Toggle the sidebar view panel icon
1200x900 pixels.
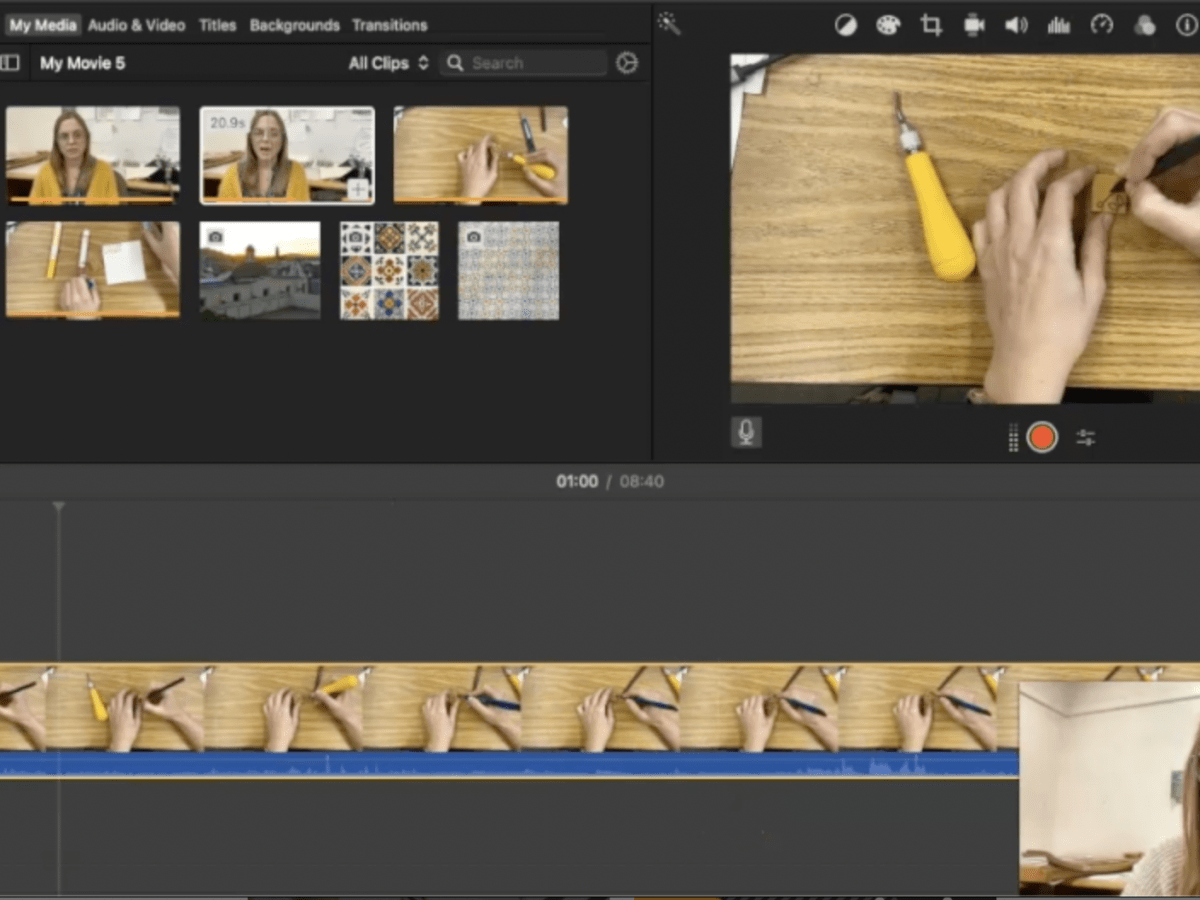(x=12, y=63)
